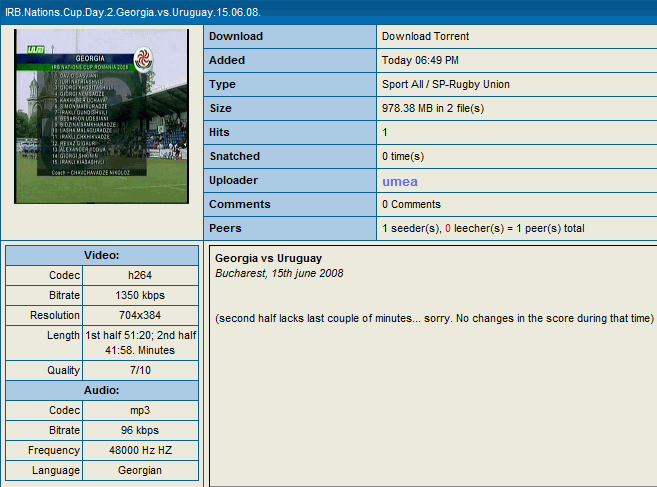Click the 7/10 quality value
Image resolution: width=657 pixels, height=487 pixels.
pyautogui.click(x=140, y=370)
